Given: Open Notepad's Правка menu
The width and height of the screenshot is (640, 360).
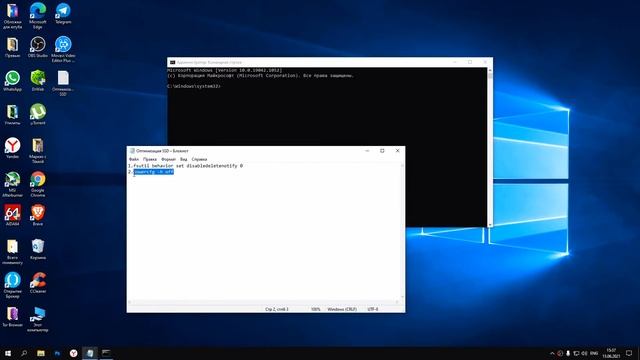Looking at the screenshot, I should (x=150, y=159).
